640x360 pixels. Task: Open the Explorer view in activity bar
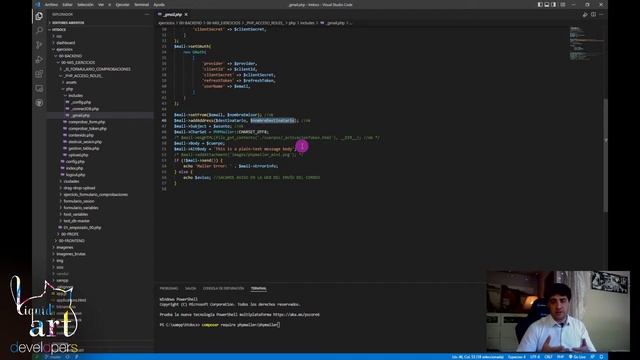pos(39,16)
